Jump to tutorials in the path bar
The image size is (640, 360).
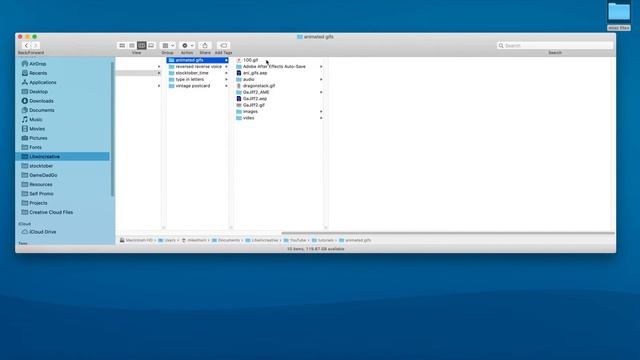pos(323,240)
